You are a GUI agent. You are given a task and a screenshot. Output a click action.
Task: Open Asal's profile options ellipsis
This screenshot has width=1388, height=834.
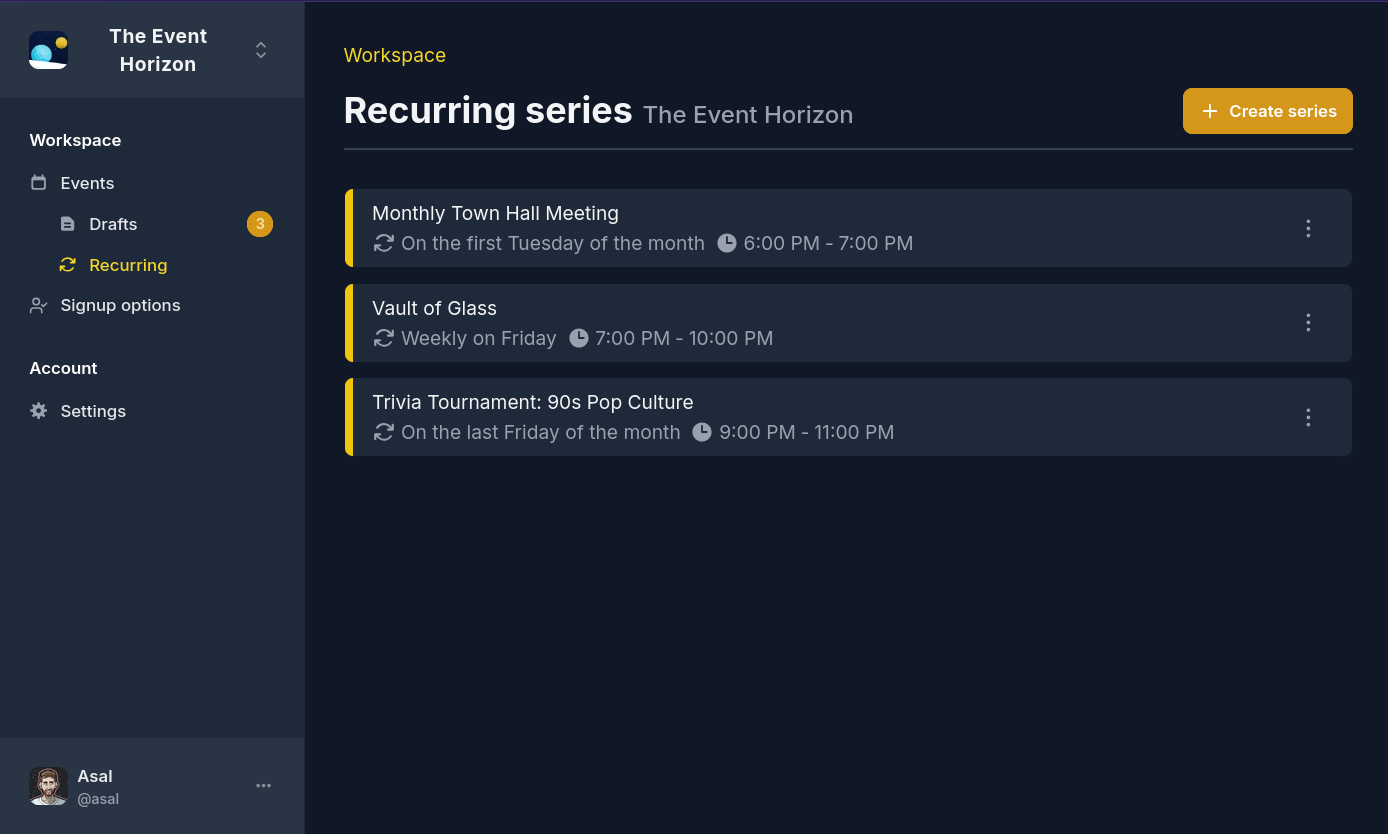263,785
